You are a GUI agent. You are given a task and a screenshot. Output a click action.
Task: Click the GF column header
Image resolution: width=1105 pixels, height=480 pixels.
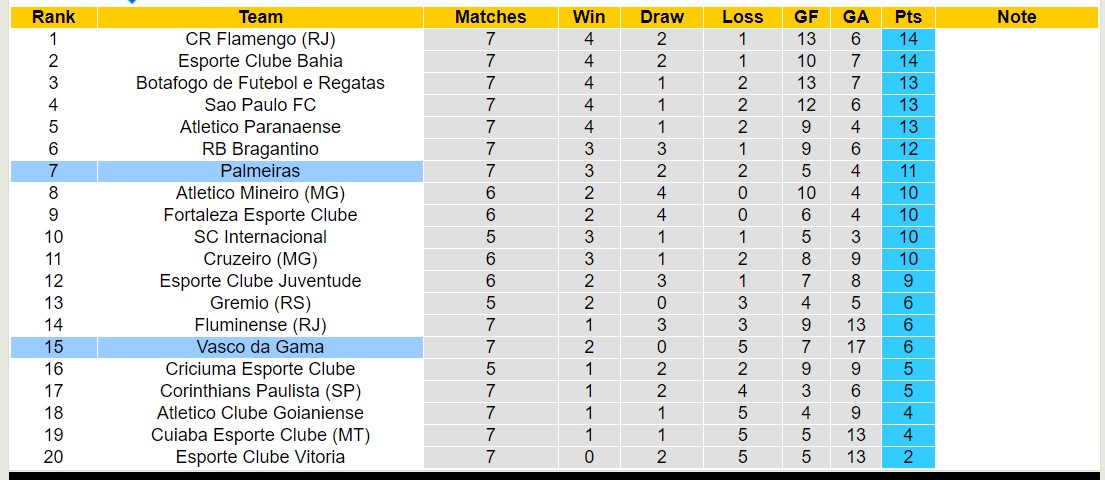(806, 17)
